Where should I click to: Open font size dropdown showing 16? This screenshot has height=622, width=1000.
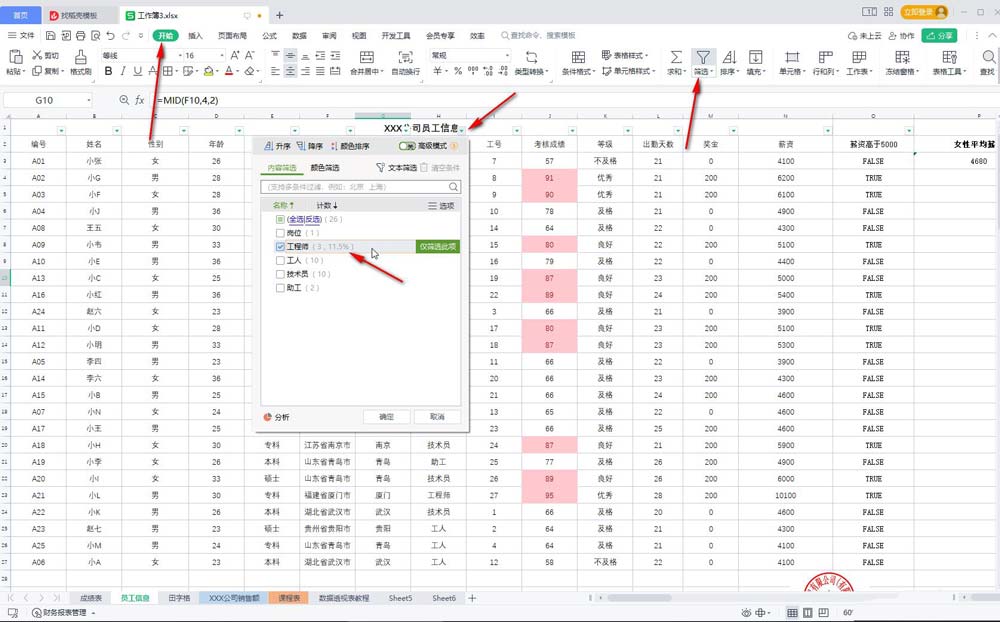coord(221,56)
